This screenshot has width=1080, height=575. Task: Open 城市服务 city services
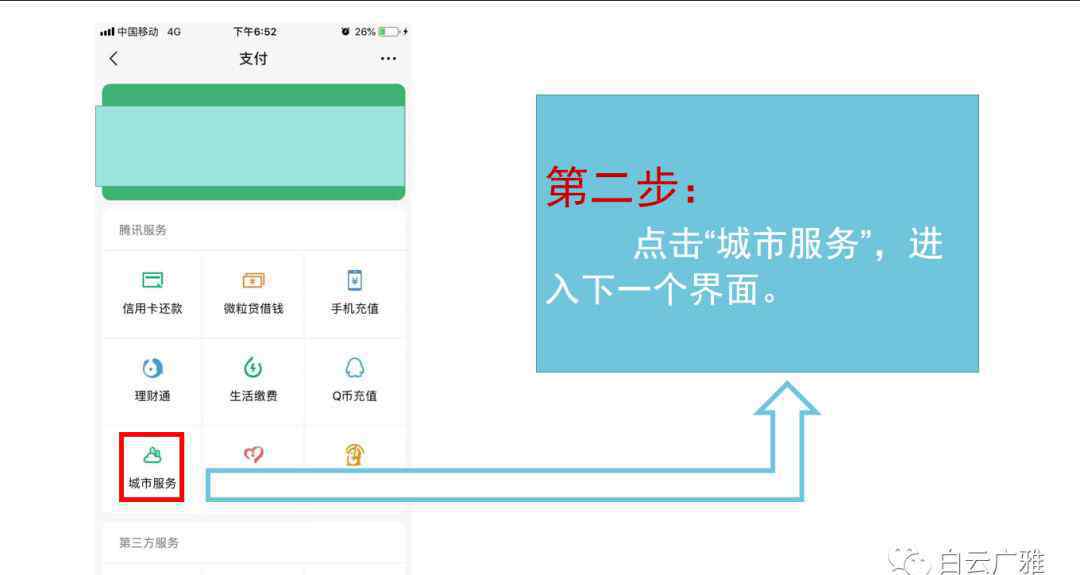(152, 467)
